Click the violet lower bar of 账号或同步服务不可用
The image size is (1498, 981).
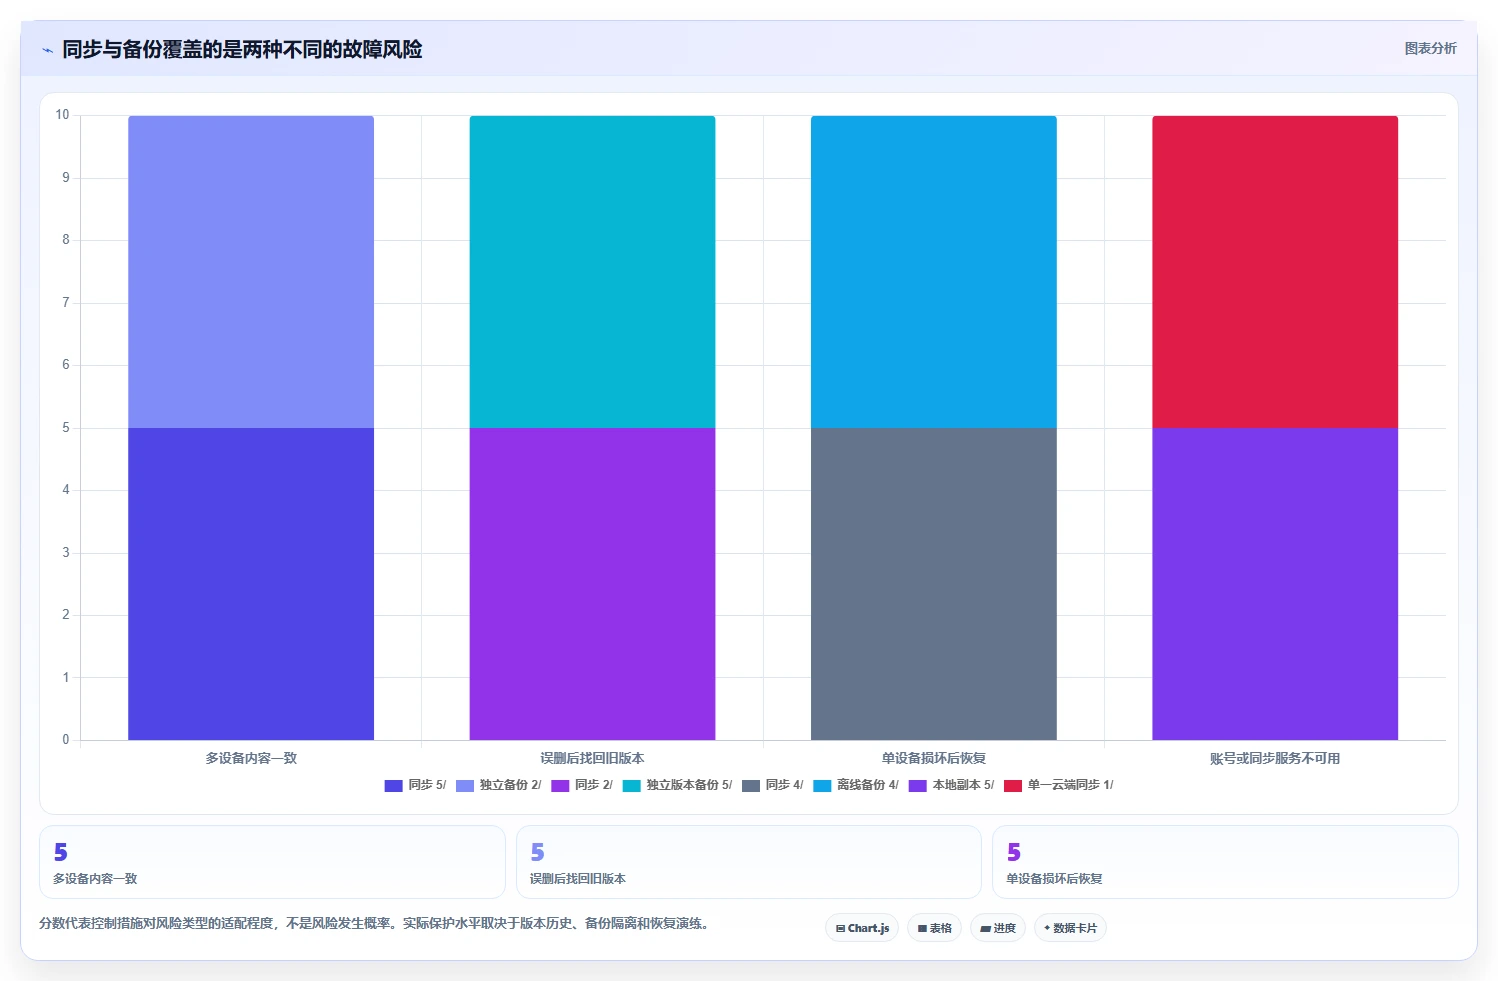click(x=1275, y=584)
